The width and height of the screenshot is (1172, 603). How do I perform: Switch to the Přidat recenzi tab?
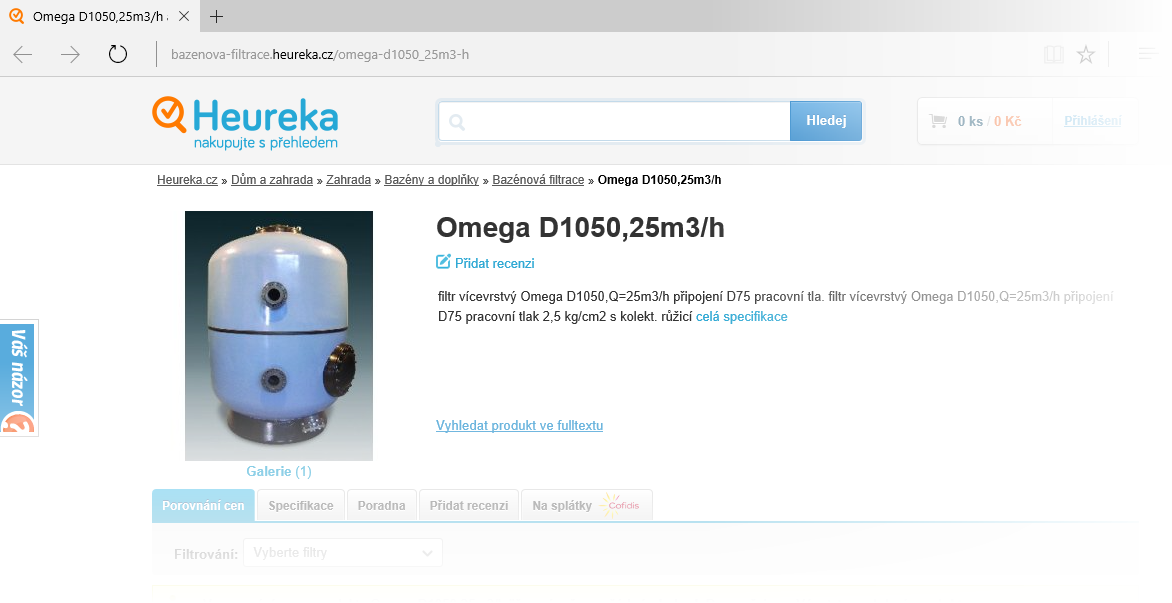[469, 506]
